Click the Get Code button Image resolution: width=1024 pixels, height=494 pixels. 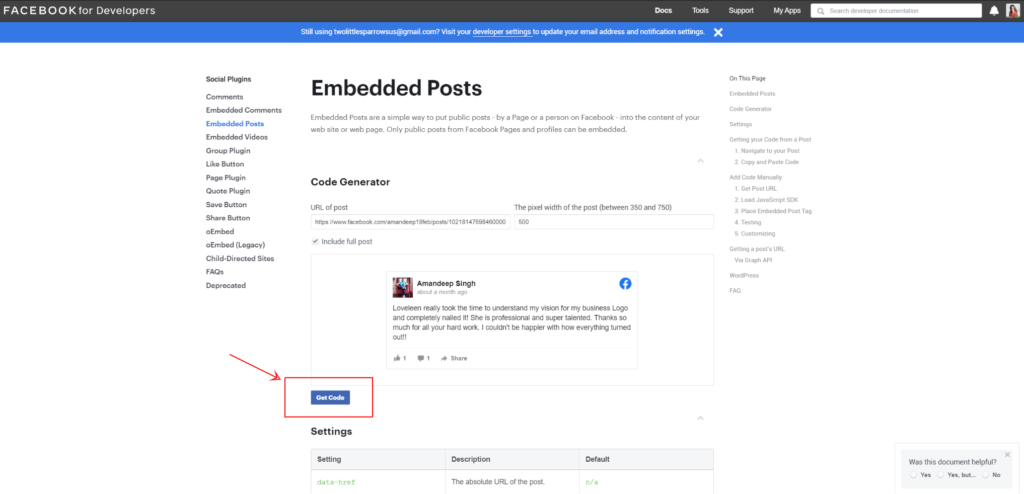click(x=330, y=397)
